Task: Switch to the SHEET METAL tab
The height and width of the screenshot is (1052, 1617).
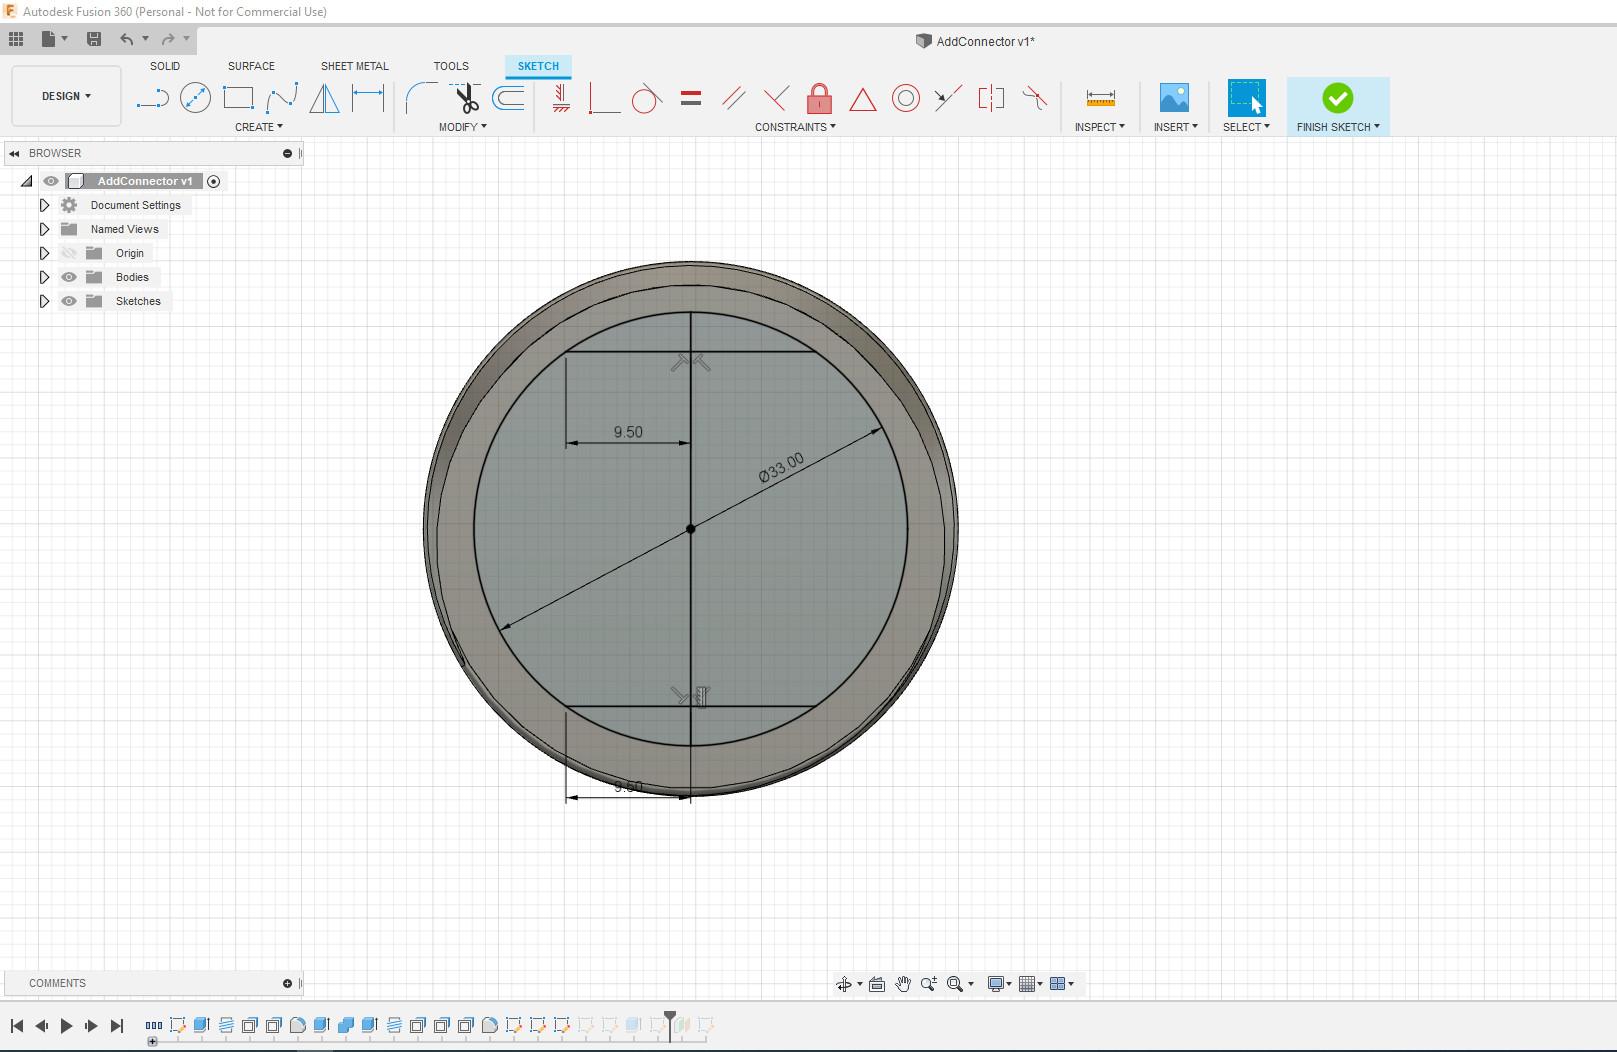Action: pos(354,66)
